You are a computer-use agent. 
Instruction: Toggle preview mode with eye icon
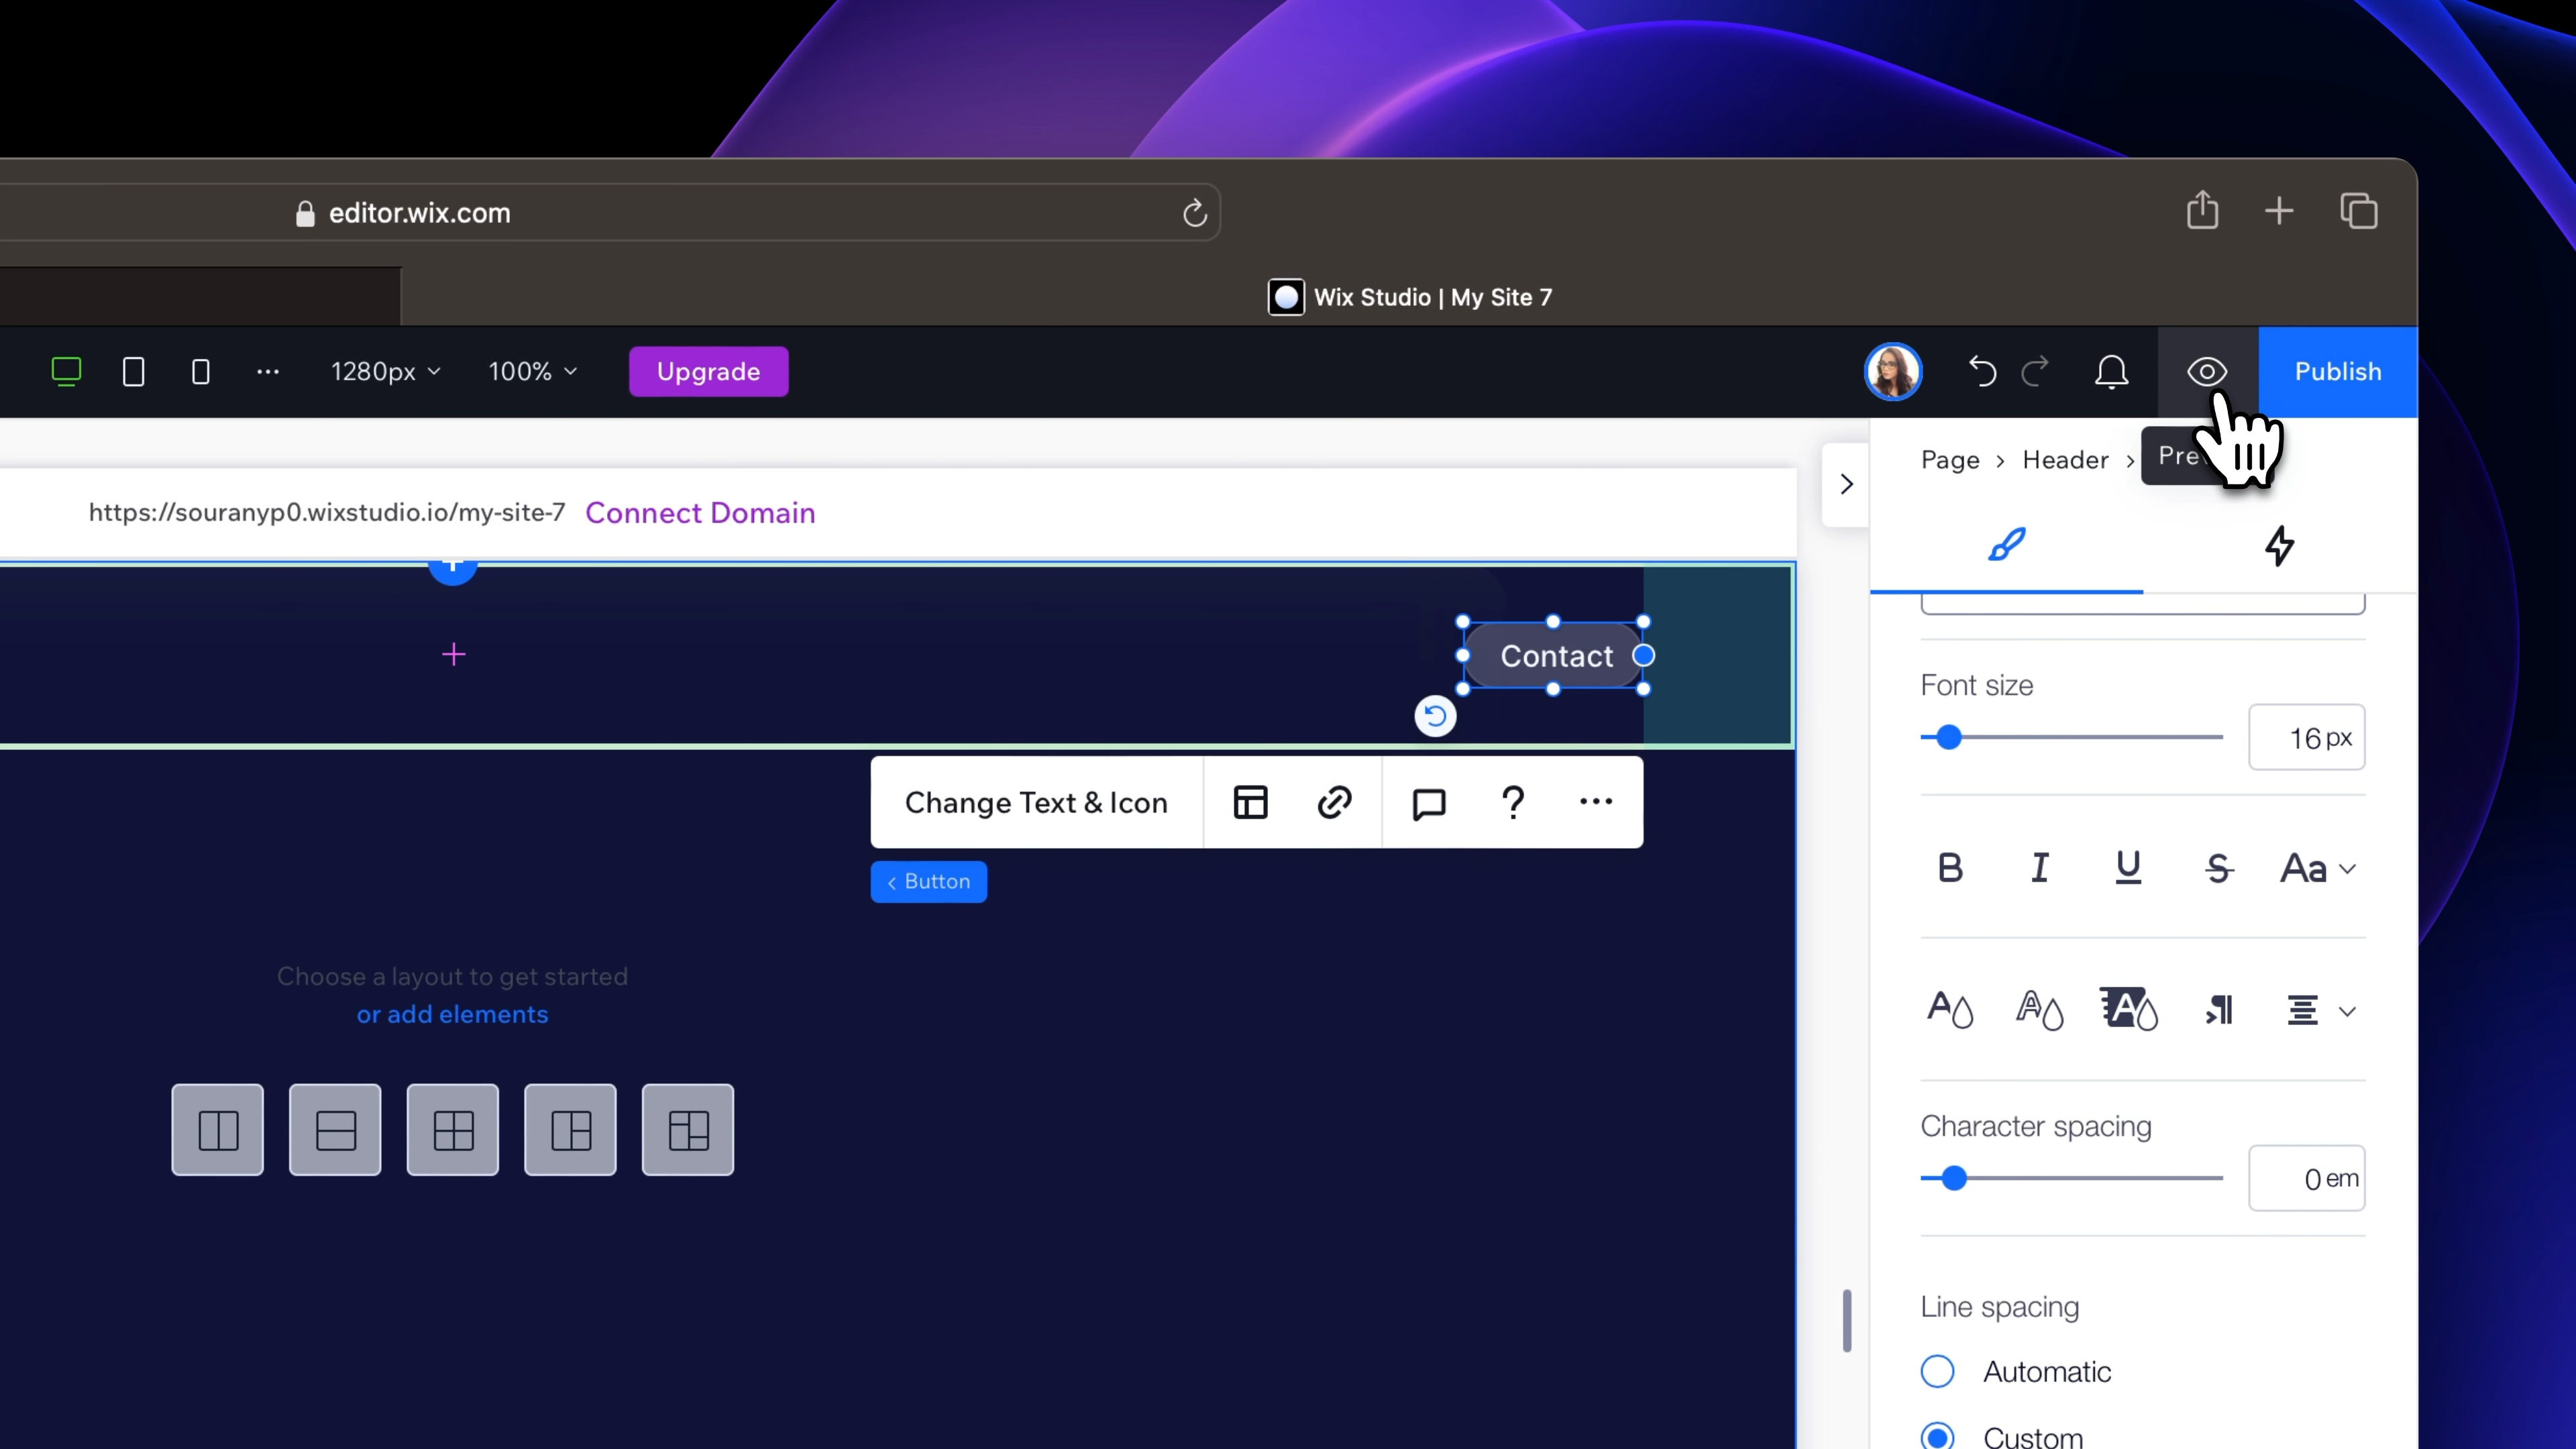click(x=2206, y=372)
